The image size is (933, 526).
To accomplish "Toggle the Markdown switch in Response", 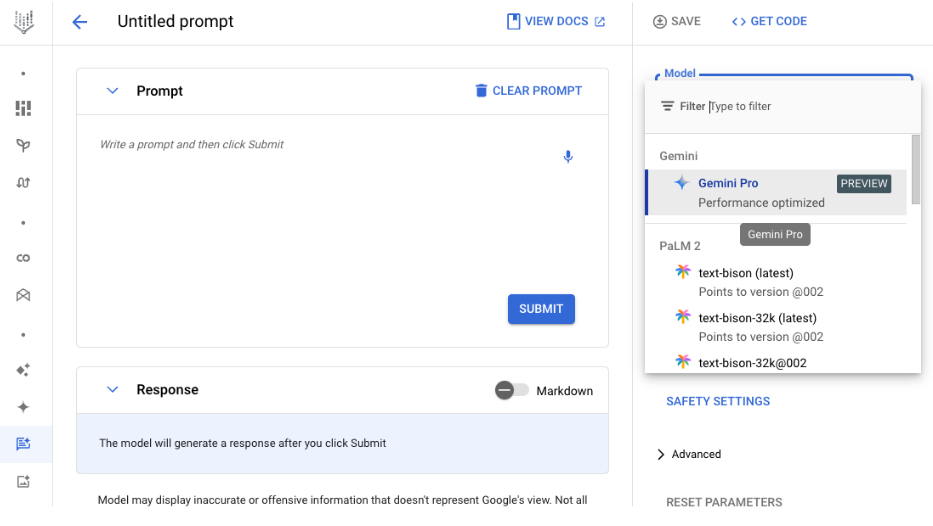I will click(512, 390).
